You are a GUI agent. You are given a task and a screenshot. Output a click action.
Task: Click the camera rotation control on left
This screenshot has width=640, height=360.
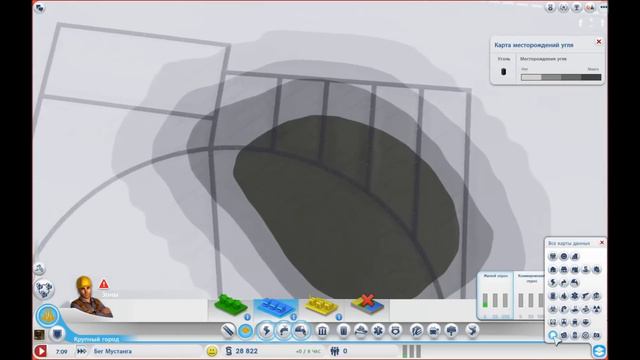point(44,289)
